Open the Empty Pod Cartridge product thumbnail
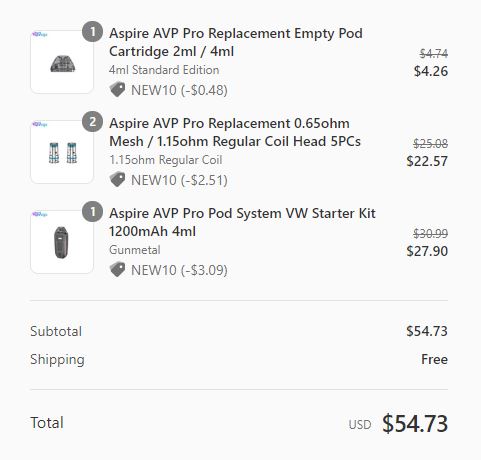 [x=62, y=62]
